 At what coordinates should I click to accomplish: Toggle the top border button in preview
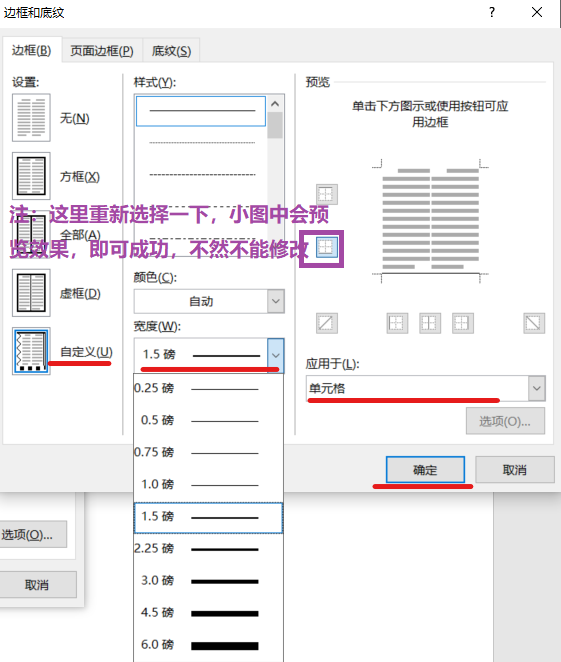coord(327,195)
